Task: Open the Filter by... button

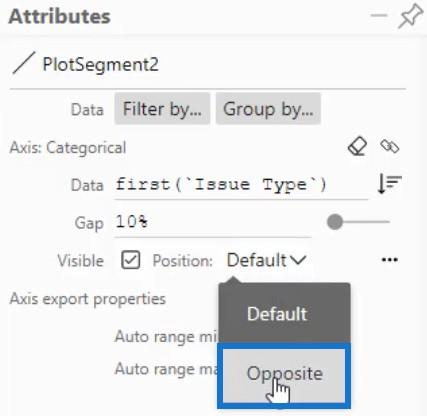Action: point(162,109)
